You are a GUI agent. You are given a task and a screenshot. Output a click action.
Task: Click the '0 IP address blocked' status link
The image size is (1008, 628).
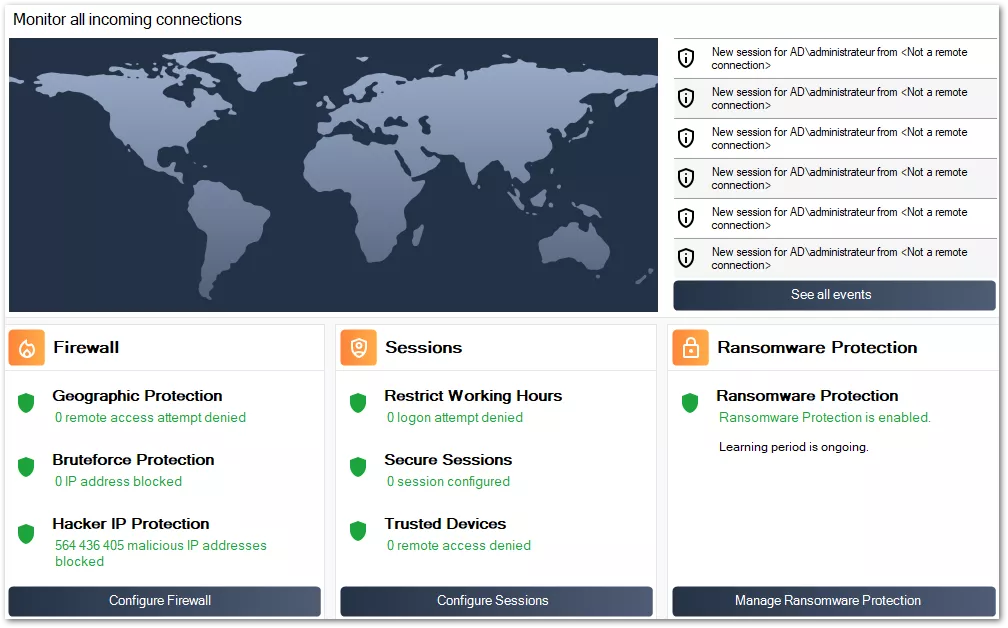click(x=121, y=481)
